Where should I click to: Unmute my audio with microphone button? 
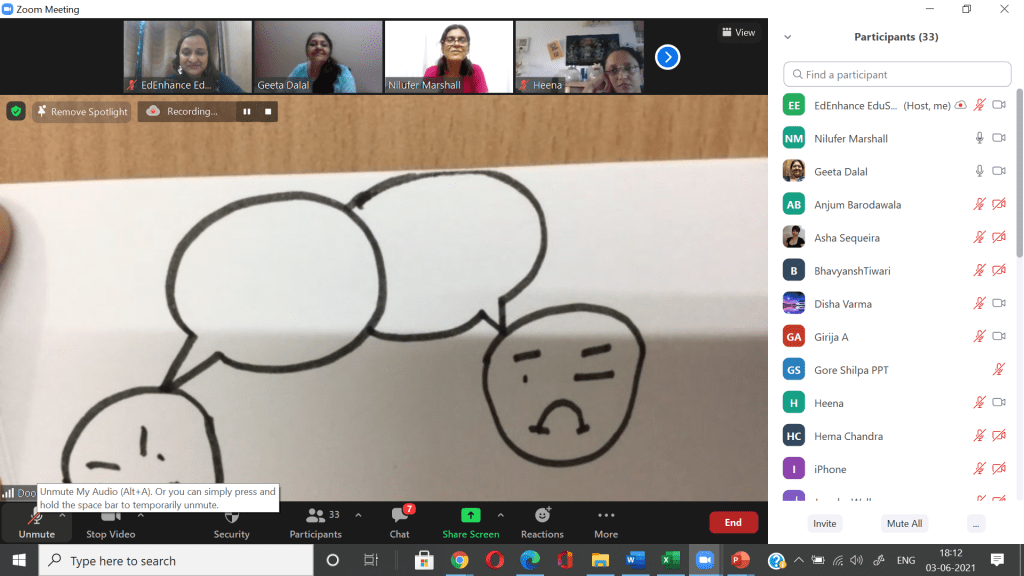(36, 517)
